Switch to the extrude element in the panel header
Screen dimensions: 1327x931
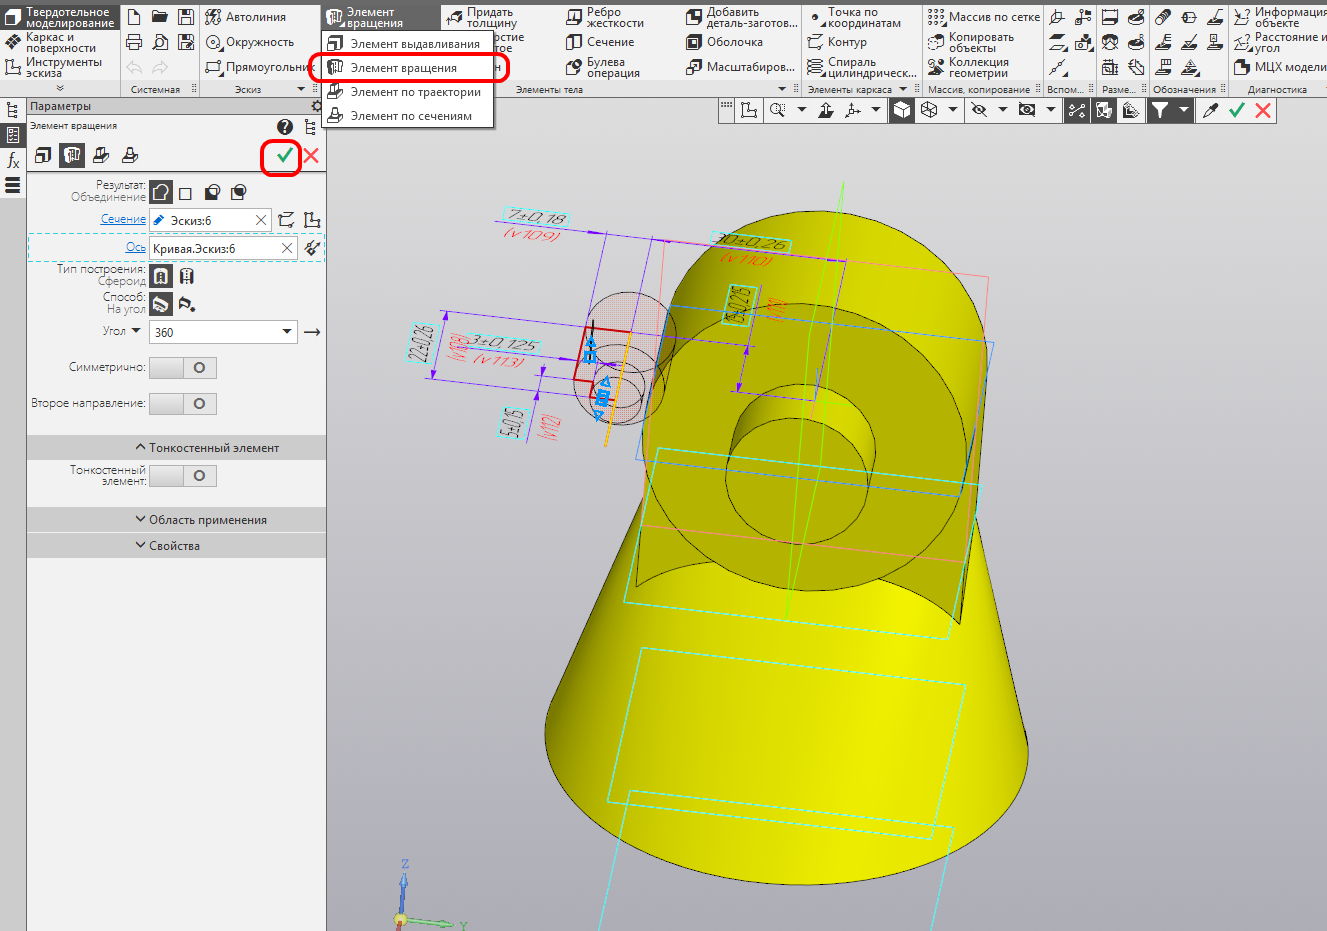[x=43, y=155]
